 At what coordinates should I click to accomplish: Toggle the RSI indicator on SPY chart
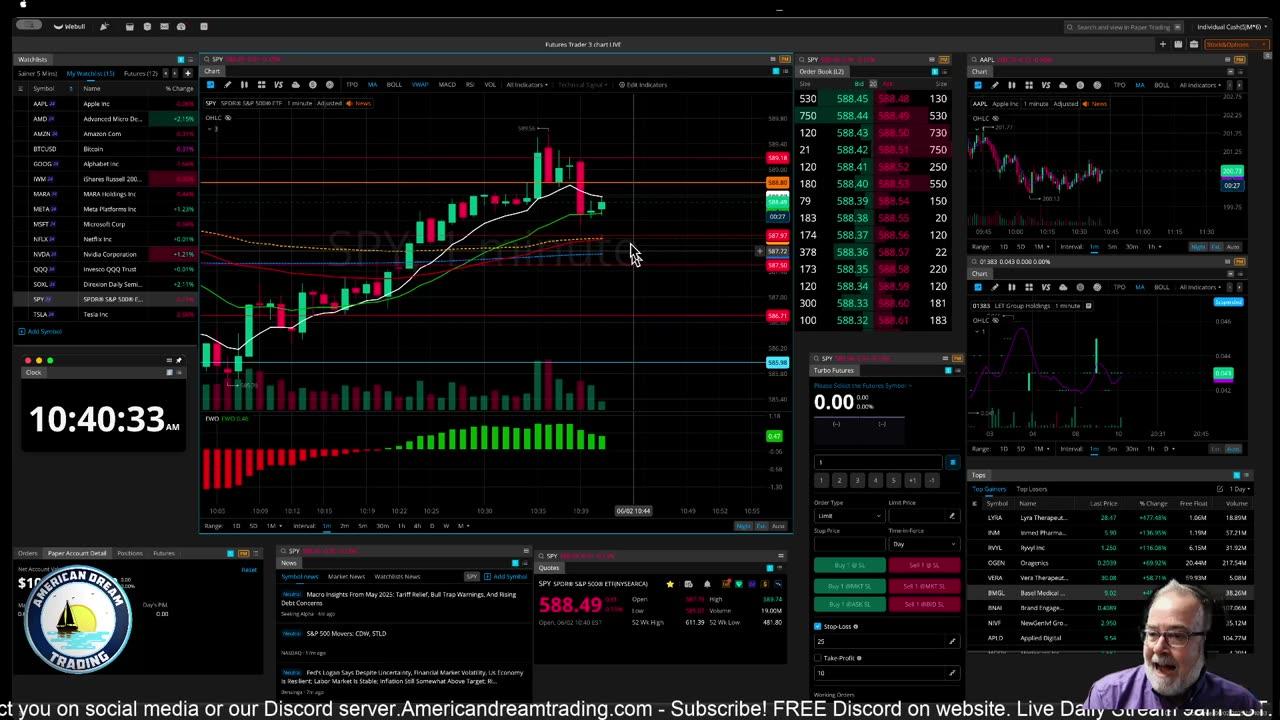tap(470, 85)
